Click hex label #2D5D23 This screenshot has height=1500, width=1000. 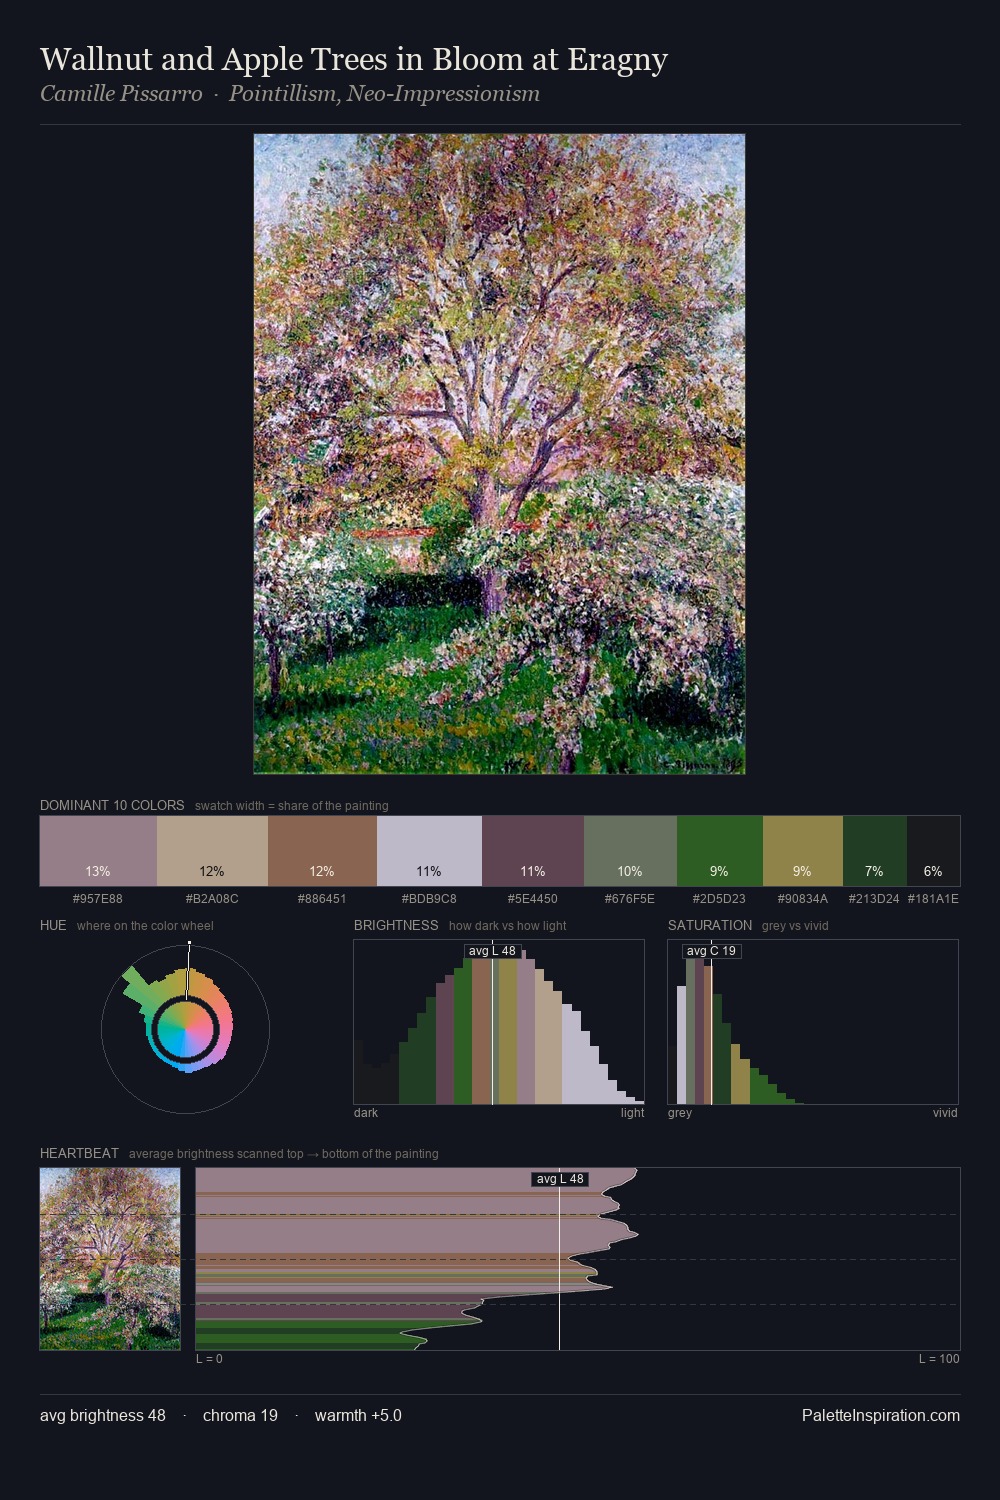point(720,899)
